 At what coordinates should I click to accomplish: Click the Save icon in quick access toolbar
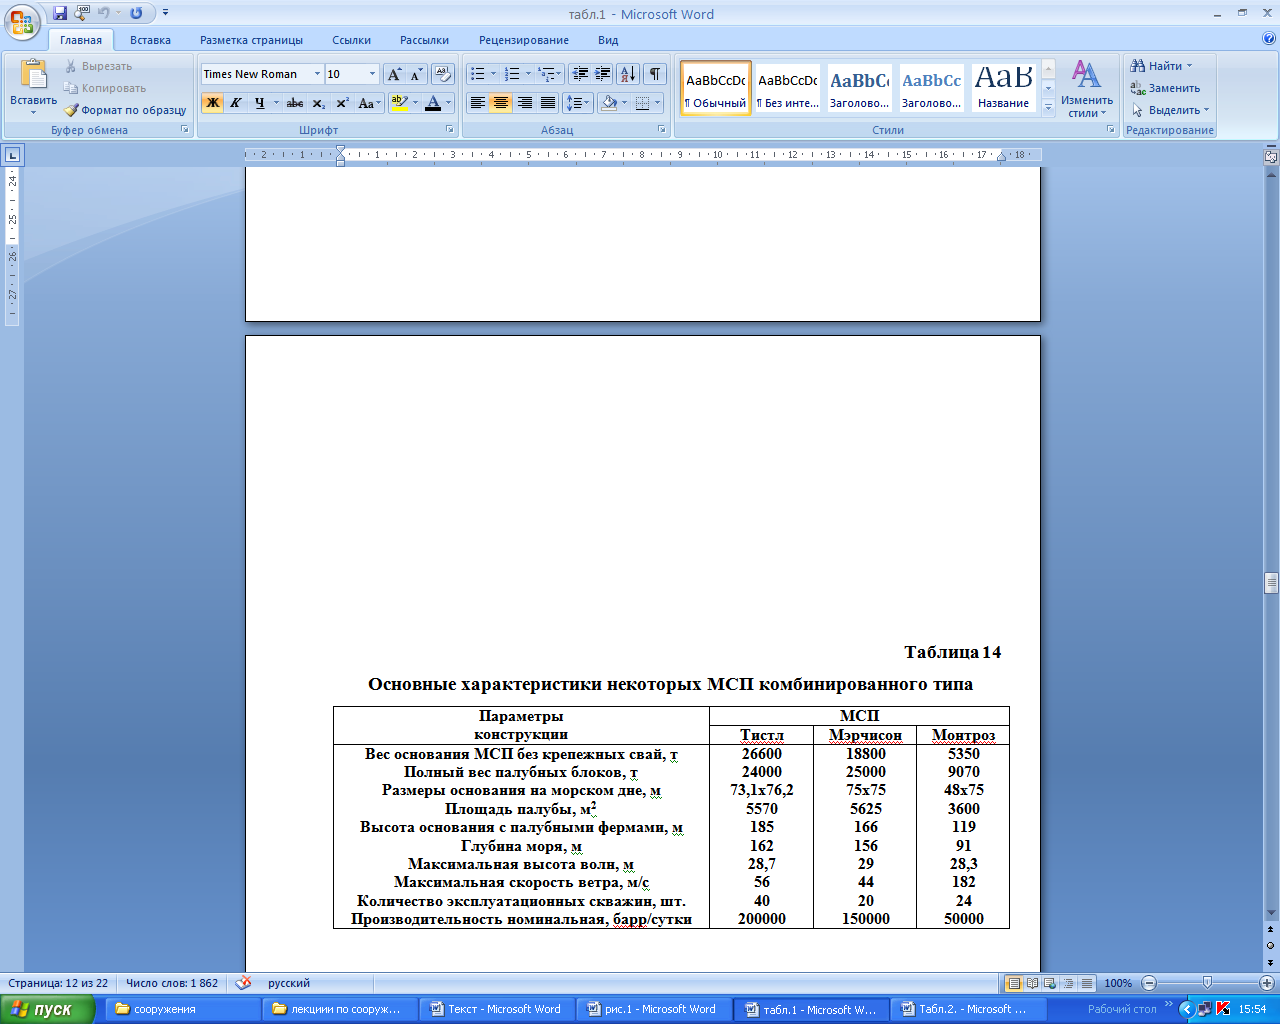click(60, 13)
